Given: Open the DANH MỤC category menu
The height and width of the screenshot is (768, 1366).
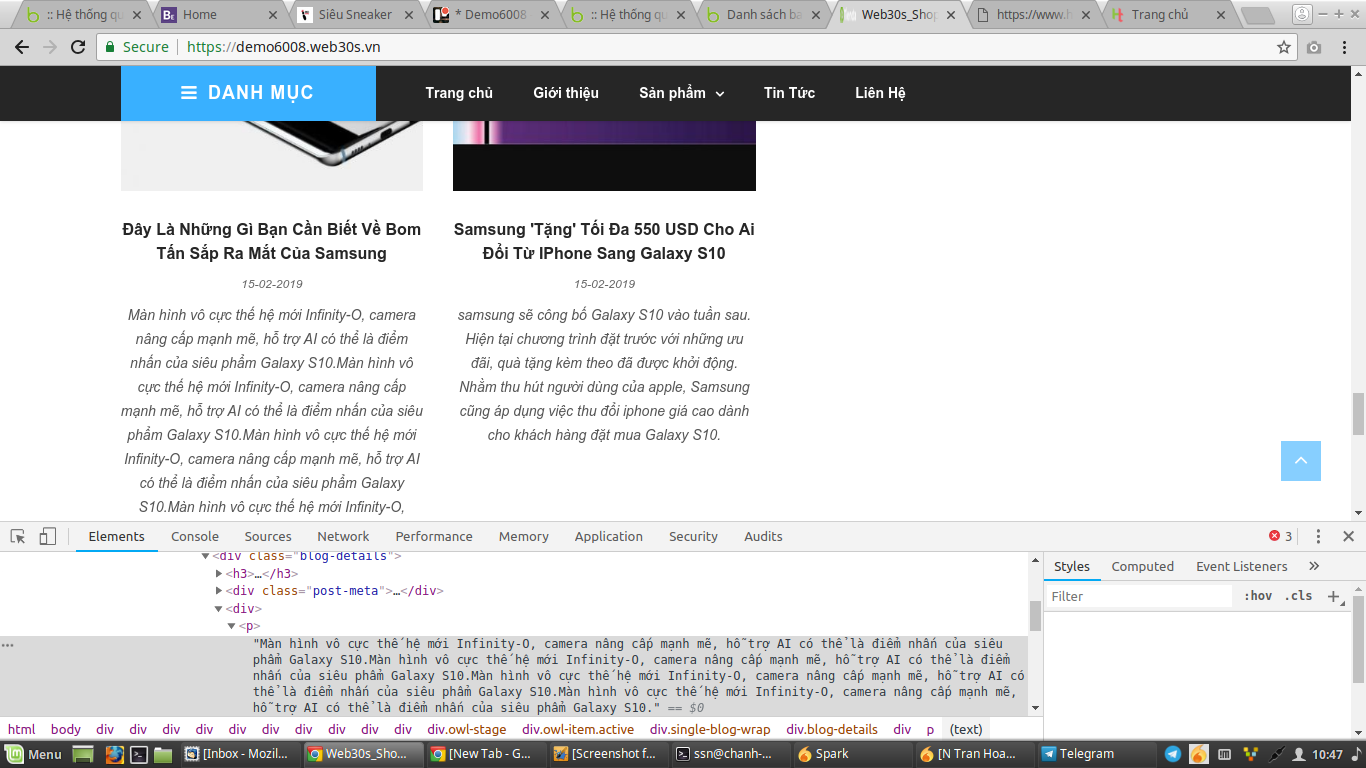Looking at the screenshot, I should pyautogui.click(x=248, y=93).
